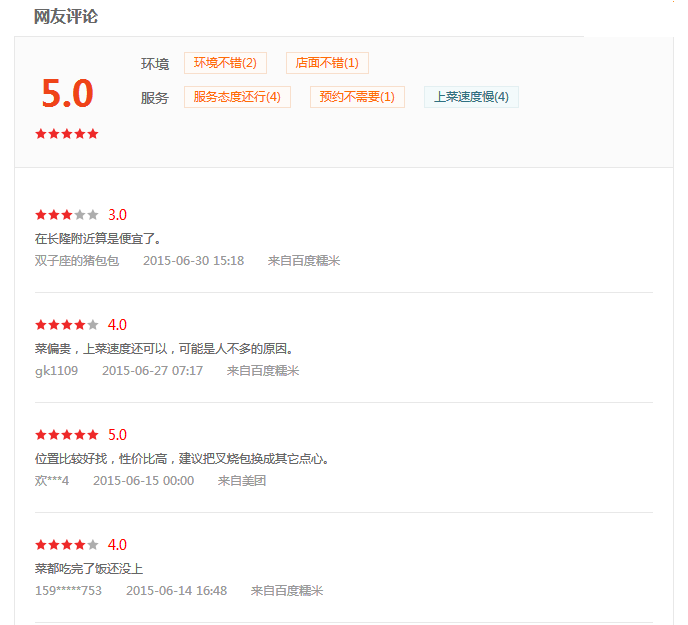Click the 环境不错(2) tag

click(225, 63)
